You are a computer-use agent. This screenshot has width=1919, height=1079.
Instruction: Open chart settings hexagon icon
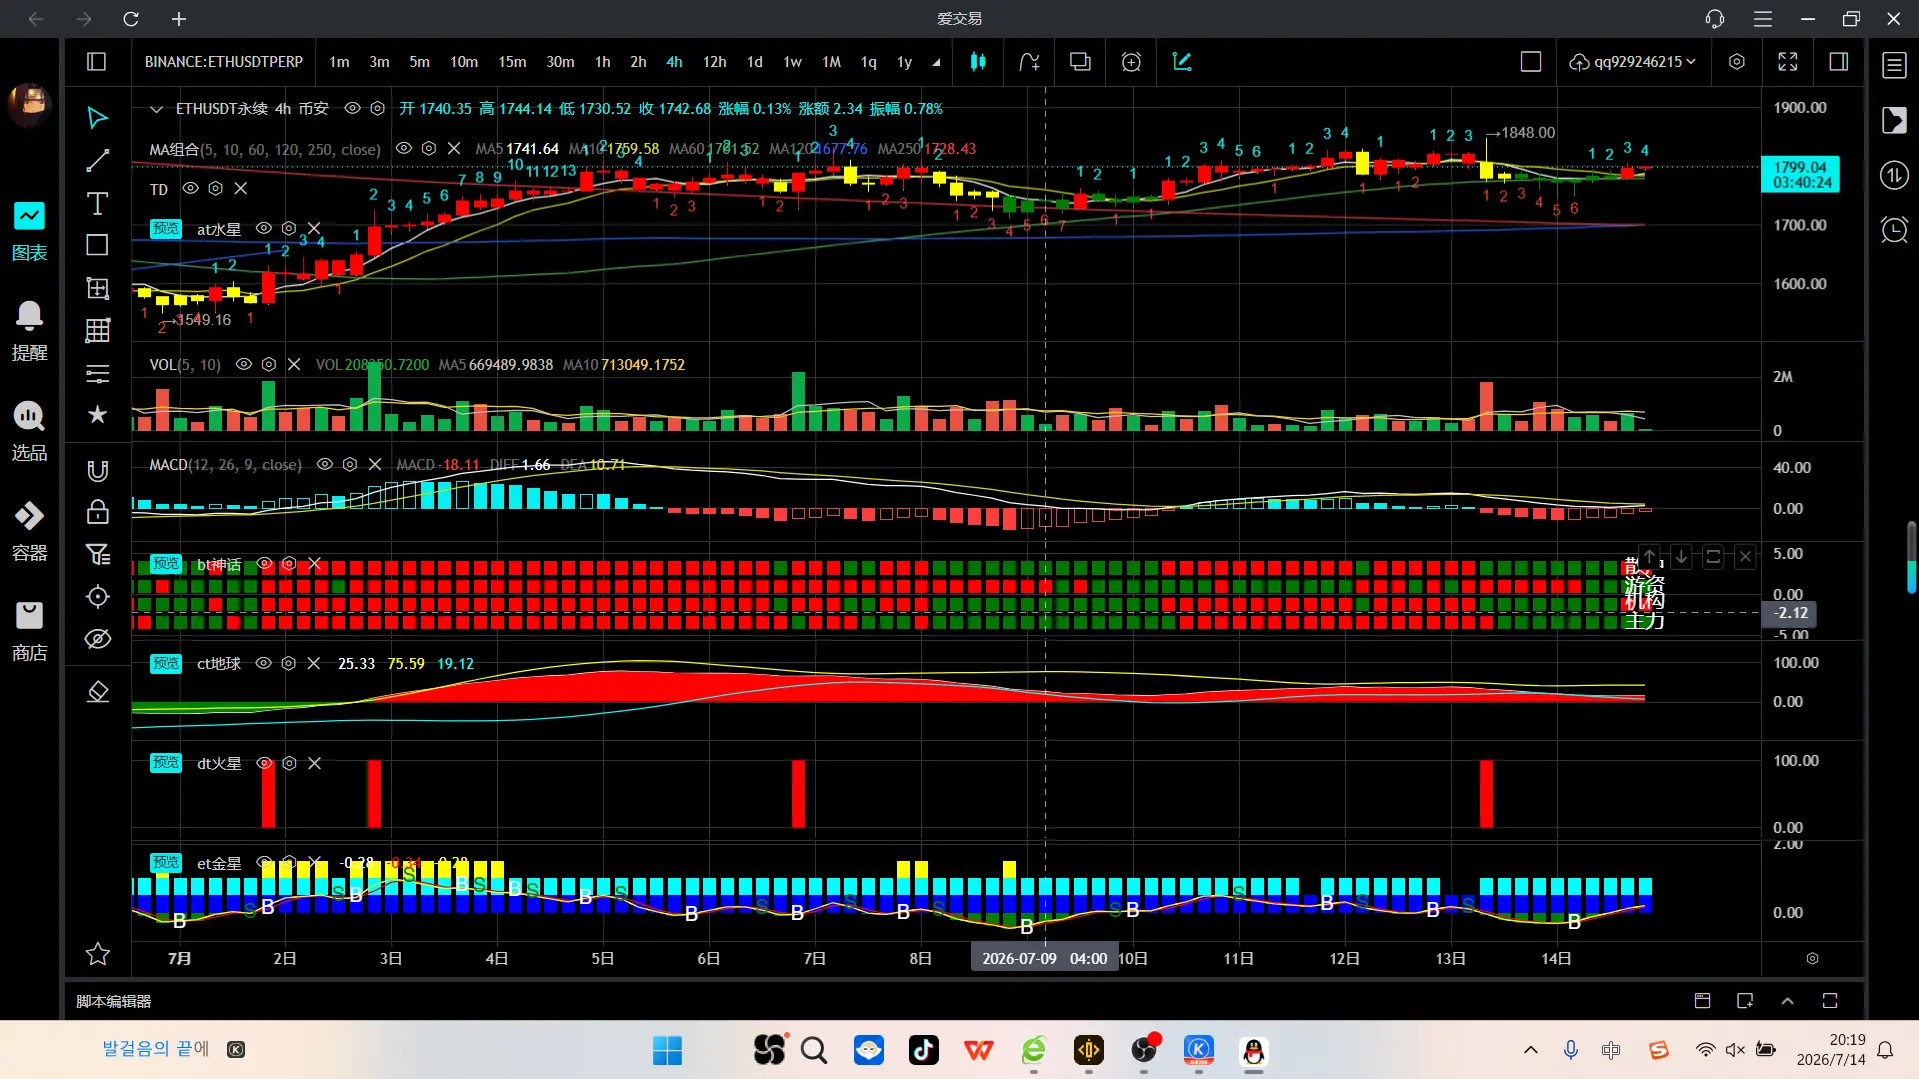[1737, 62]
